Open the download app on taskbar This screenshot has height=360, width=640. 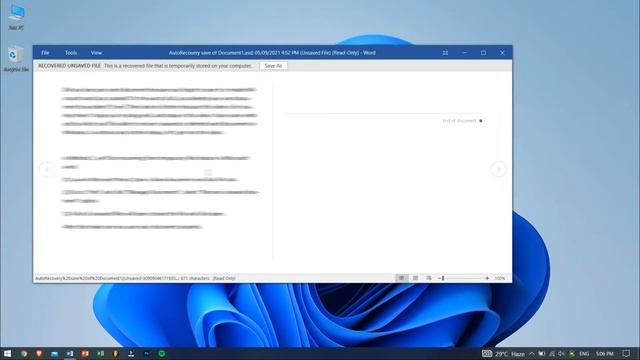[131, 353]
